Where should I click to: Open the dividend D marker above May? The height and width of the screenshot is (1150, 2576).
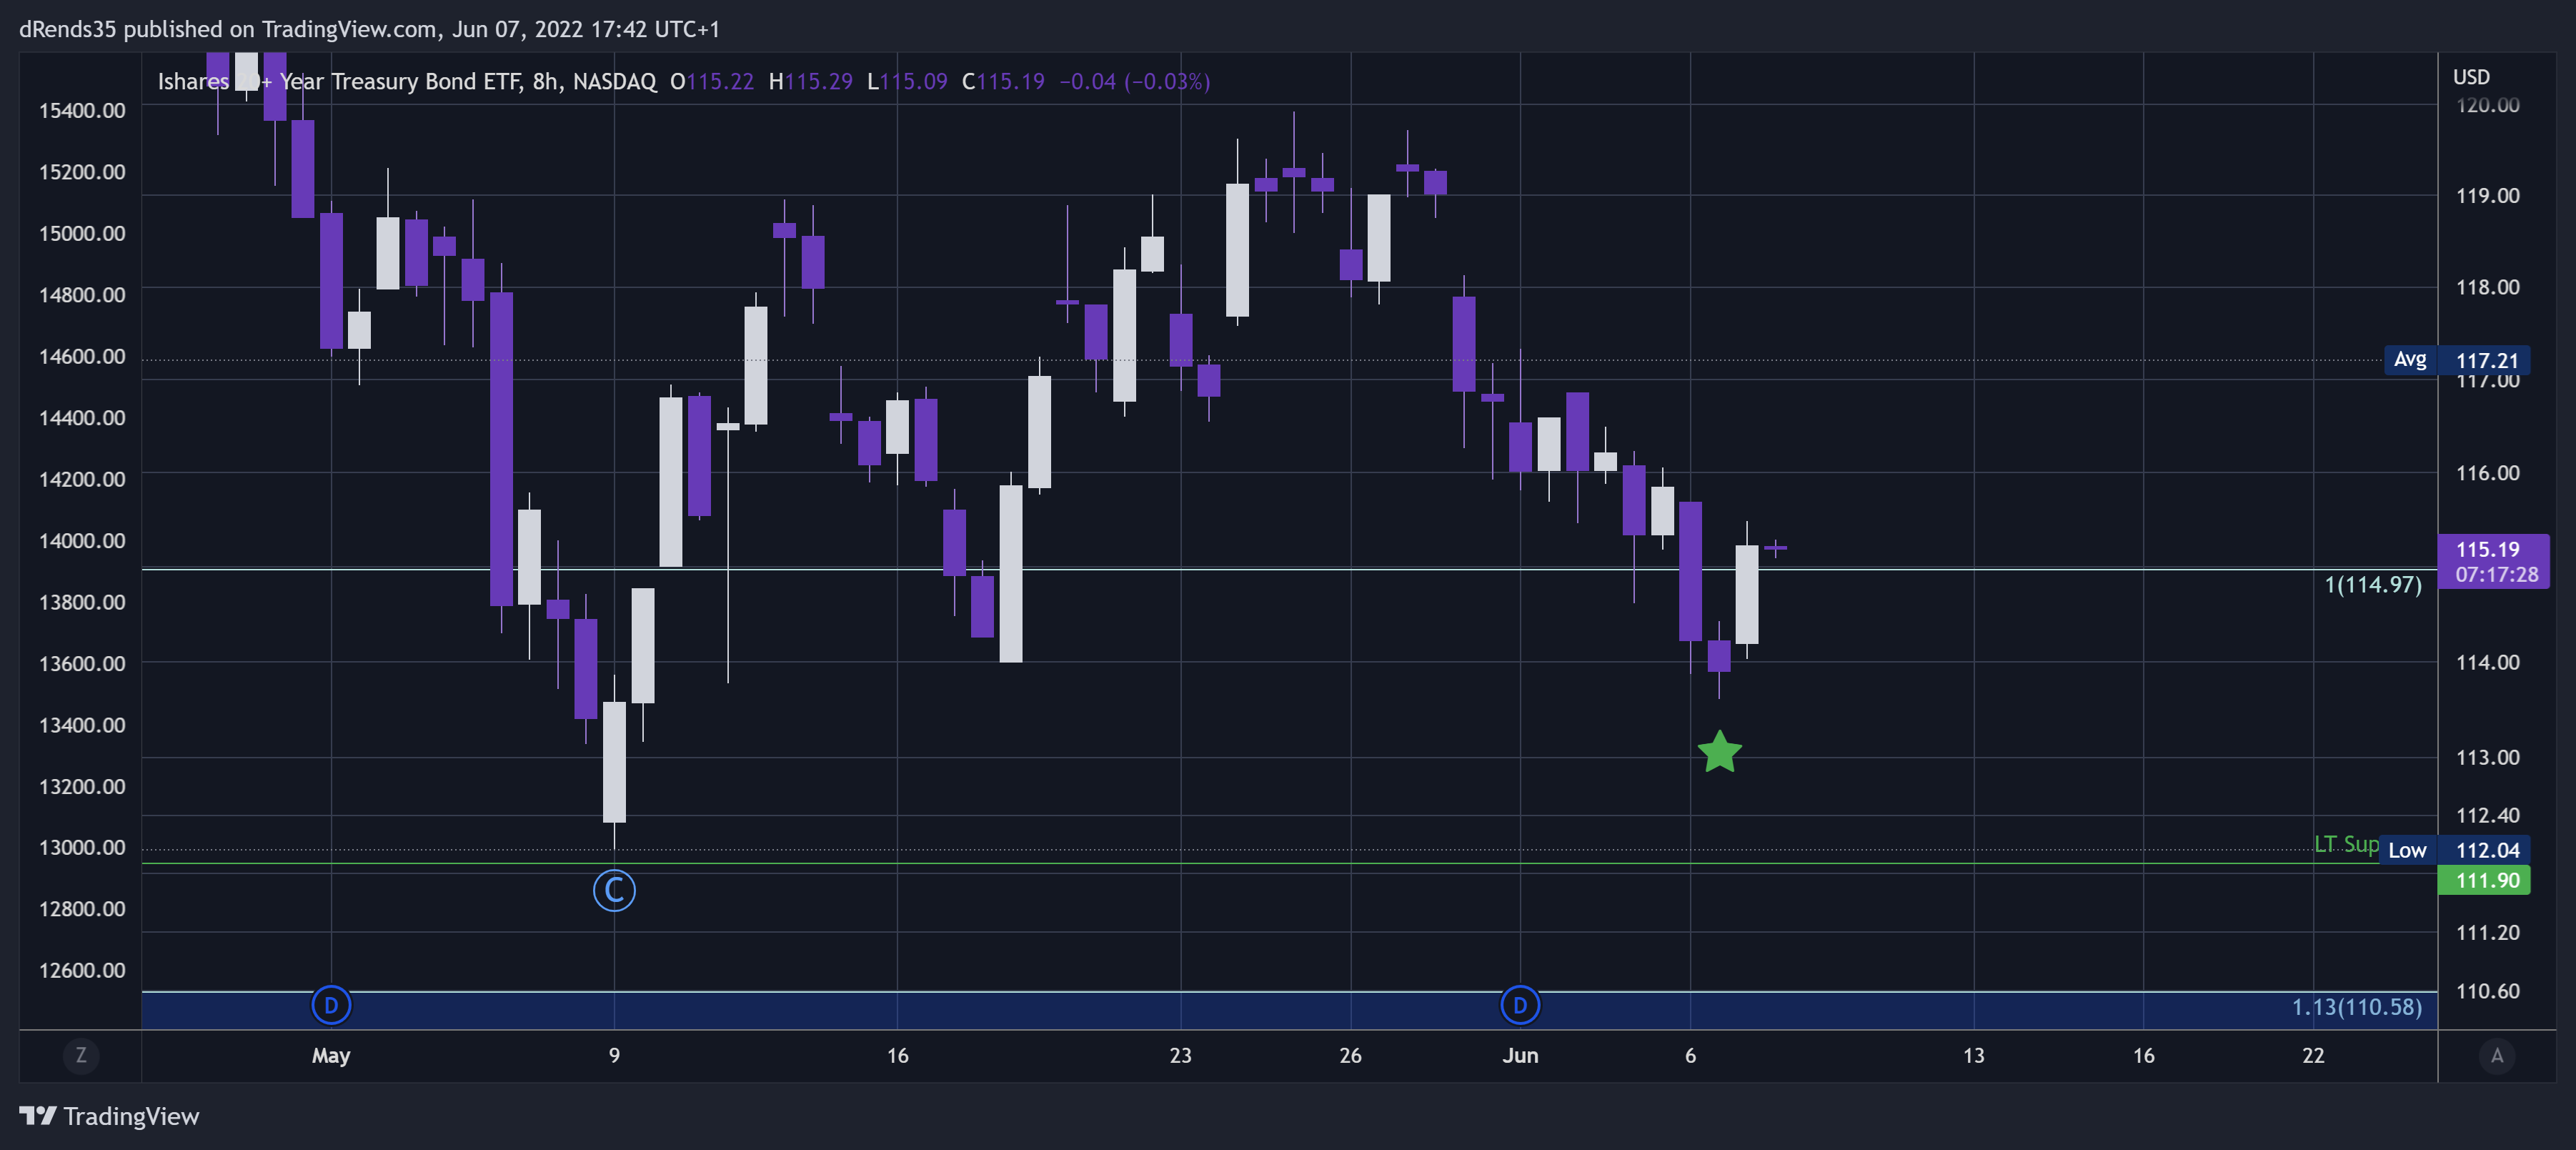(x=331, y=1005)
